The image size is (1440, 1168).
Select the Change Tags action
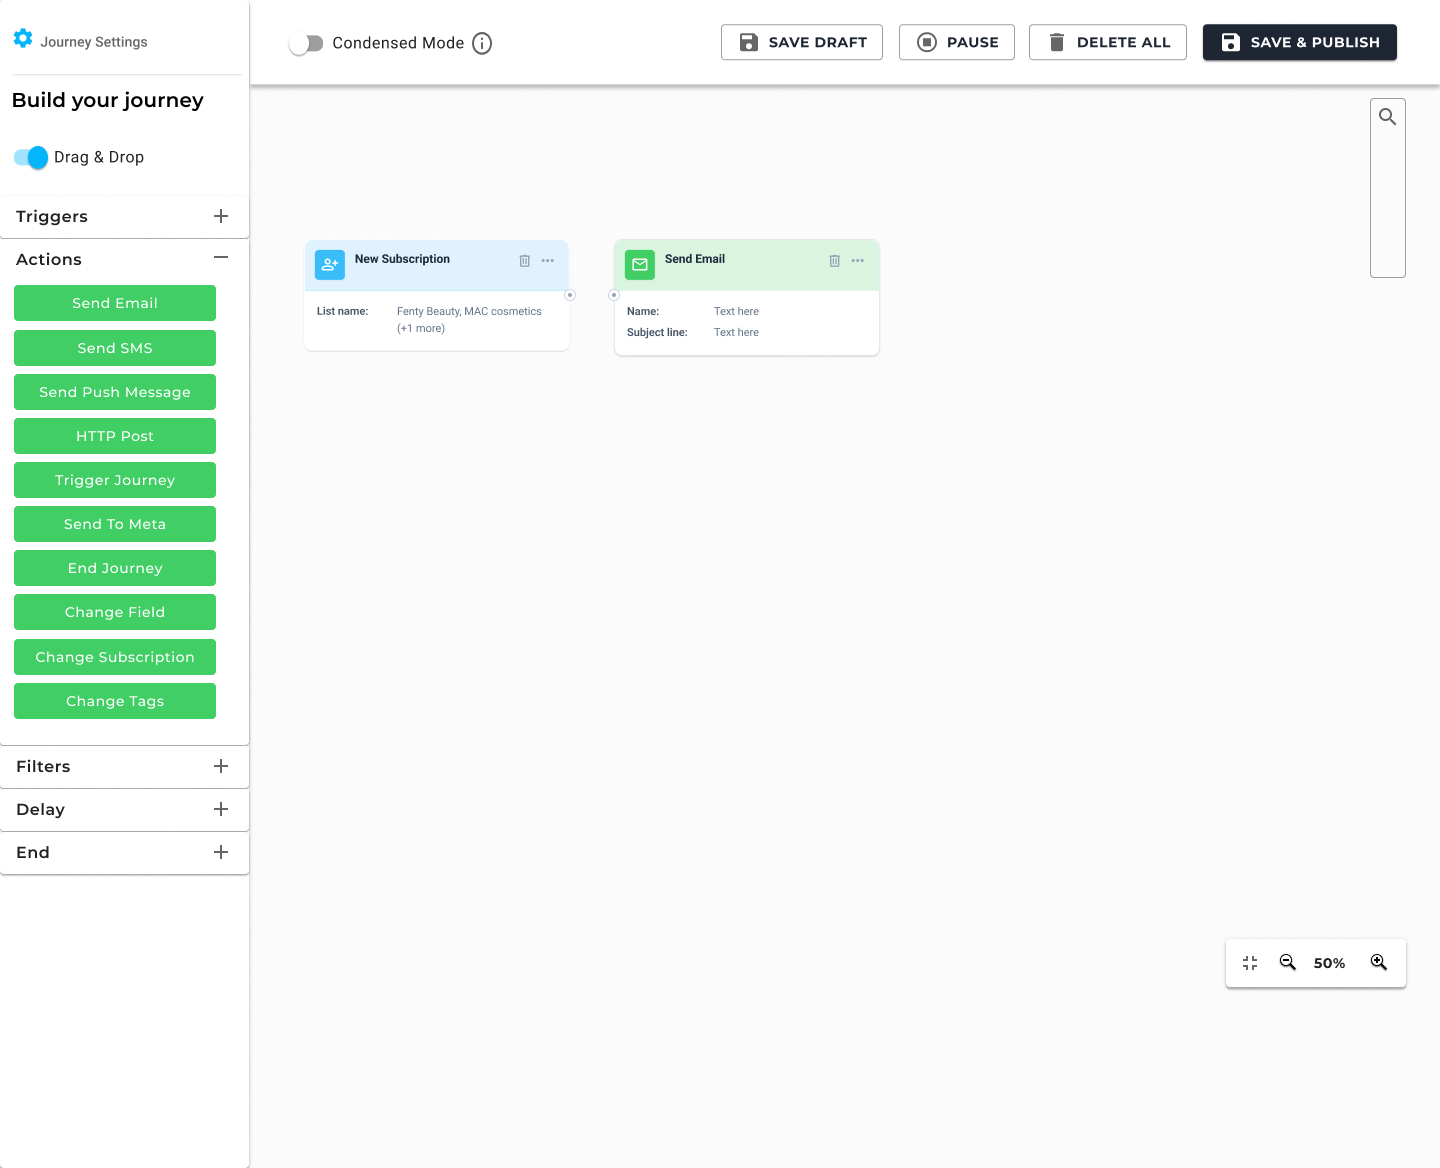(x=115, y=701)
